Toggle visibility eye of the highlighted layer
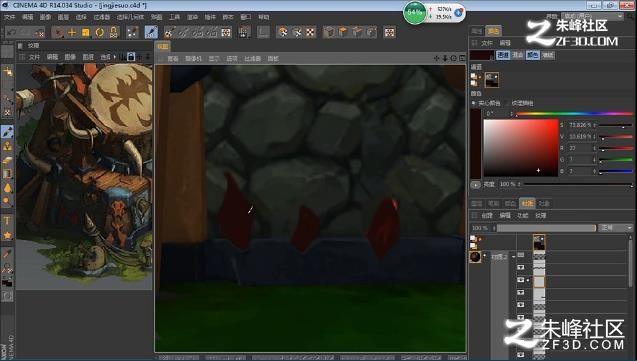The height and width of the screenshot is (361, 637). pyautogui.click(x=521, y=280)
